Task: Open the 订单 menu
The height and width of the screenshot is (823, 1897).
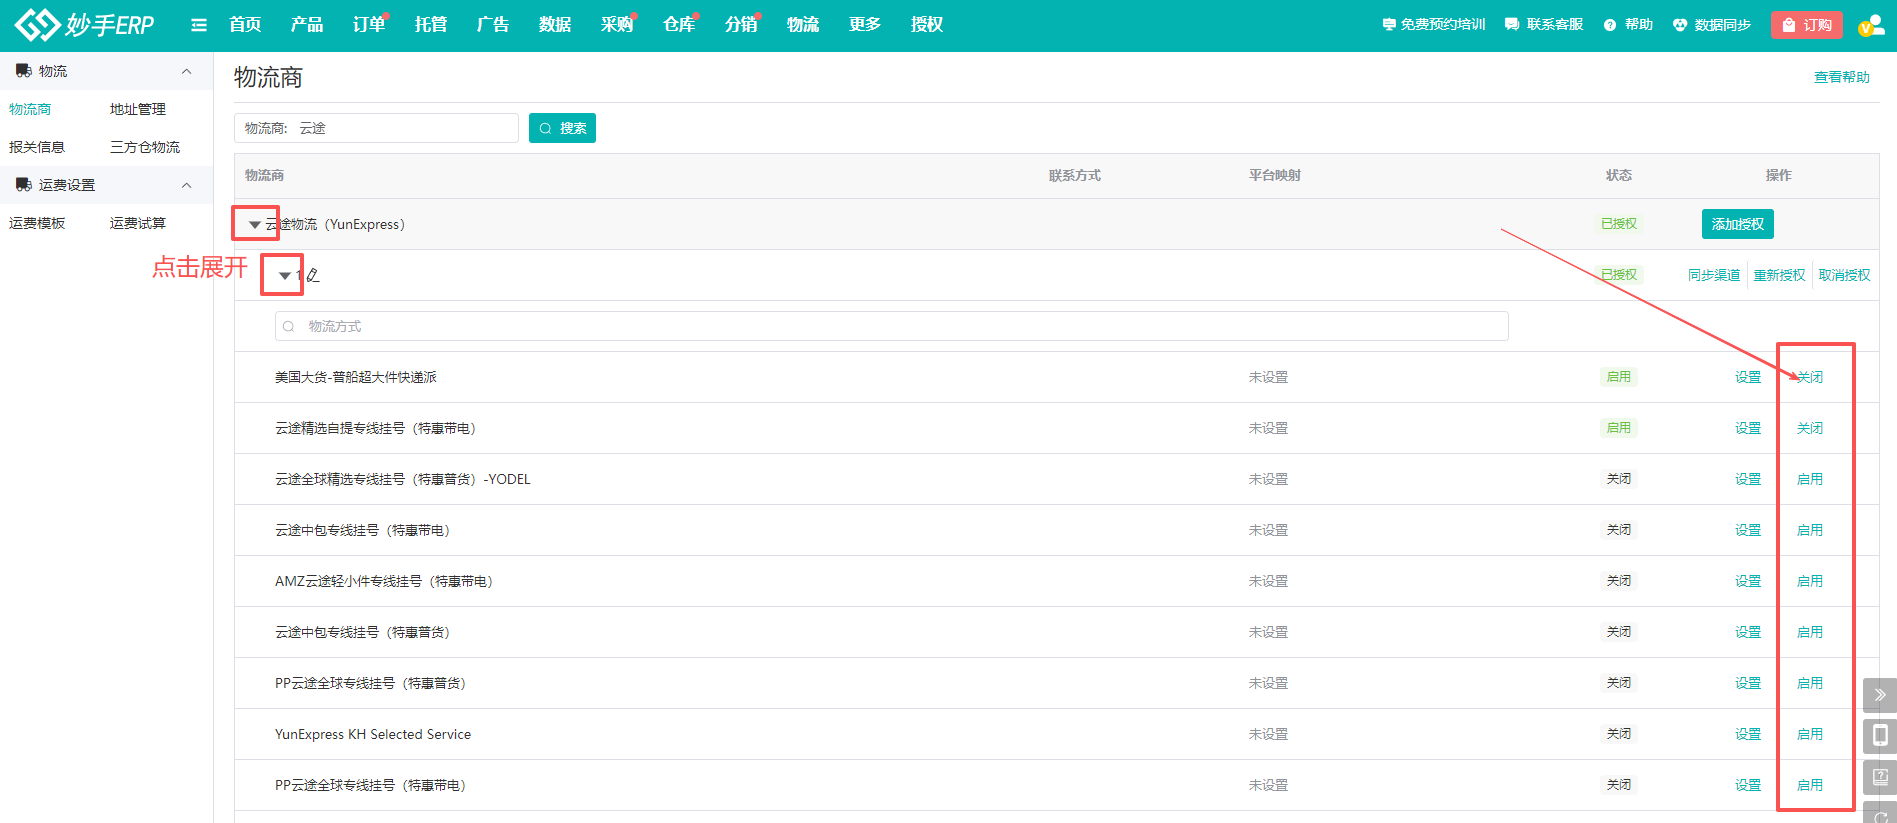Action: [x=369, y=25]
